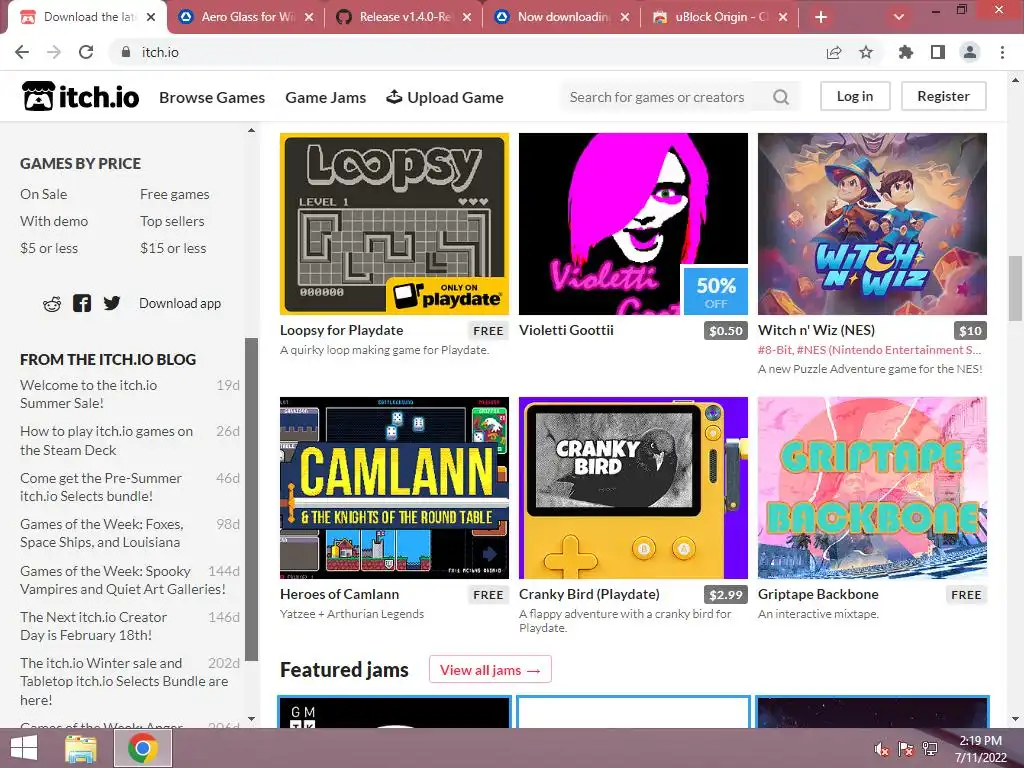The width and height of the screenshot is (1024, 768).
Task: Close the Aero Glass tab
Action: (309, 17)
